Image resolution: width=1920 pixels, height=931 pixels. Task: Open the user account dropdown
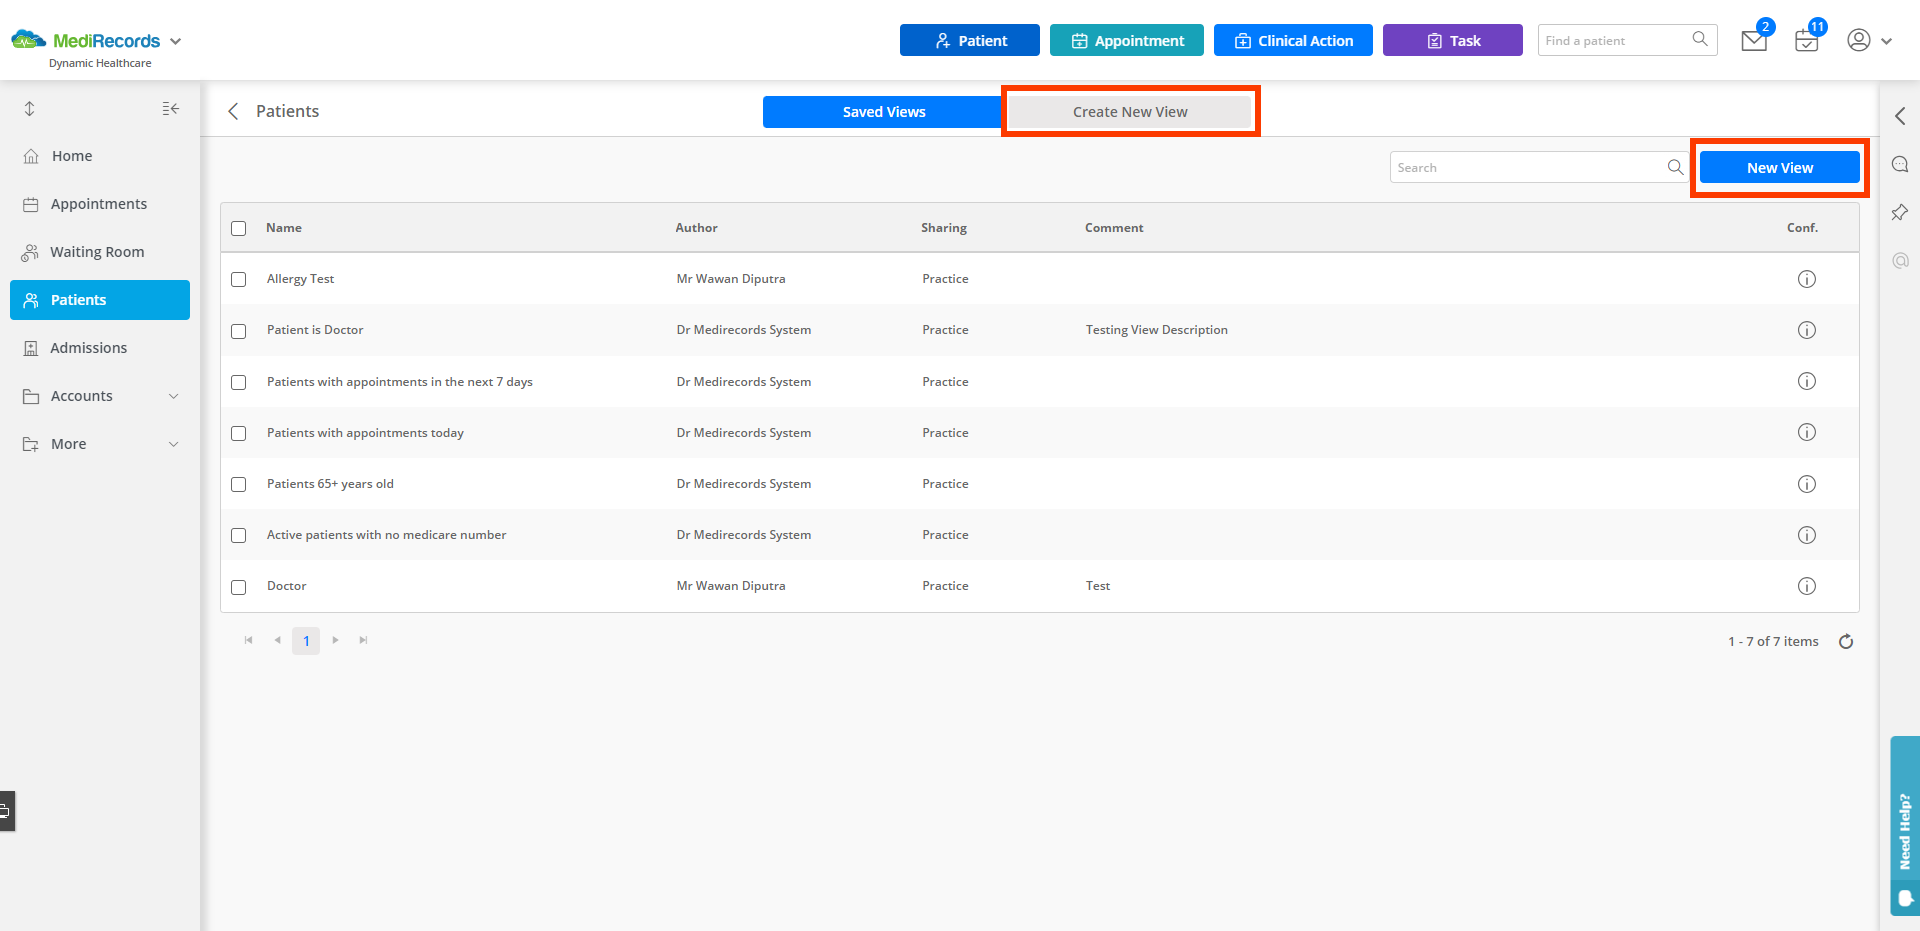point(1868,40)
